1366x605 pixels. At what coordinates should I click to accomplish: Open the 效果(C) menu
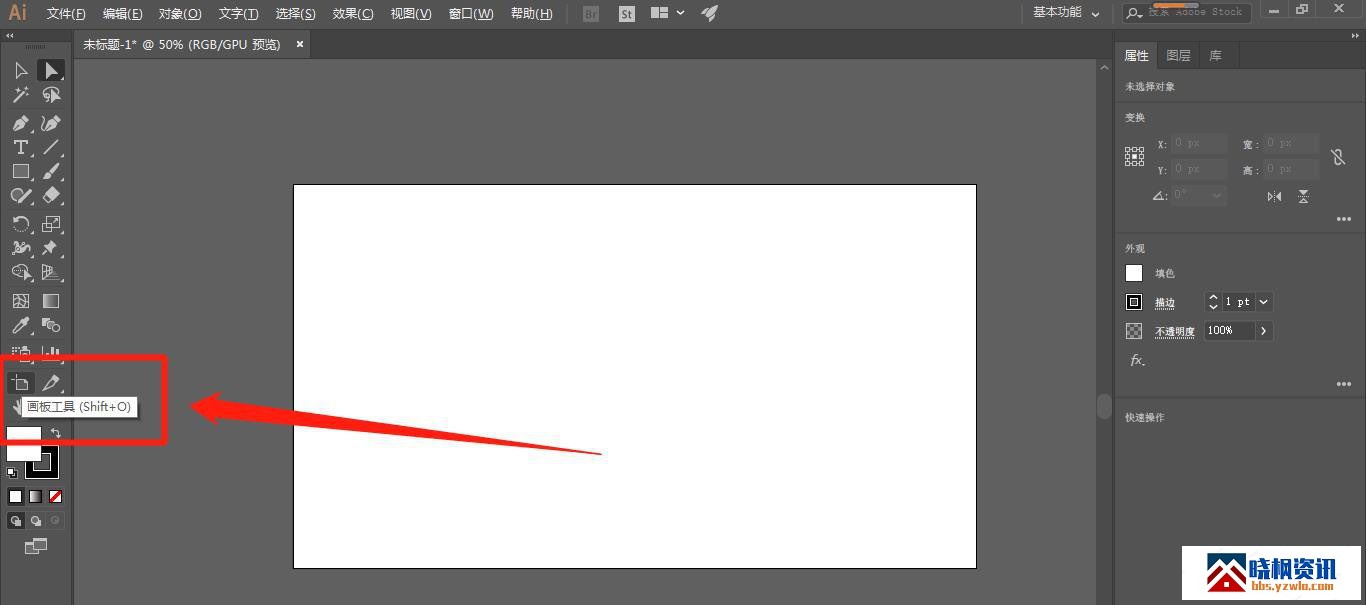[353, 14]
